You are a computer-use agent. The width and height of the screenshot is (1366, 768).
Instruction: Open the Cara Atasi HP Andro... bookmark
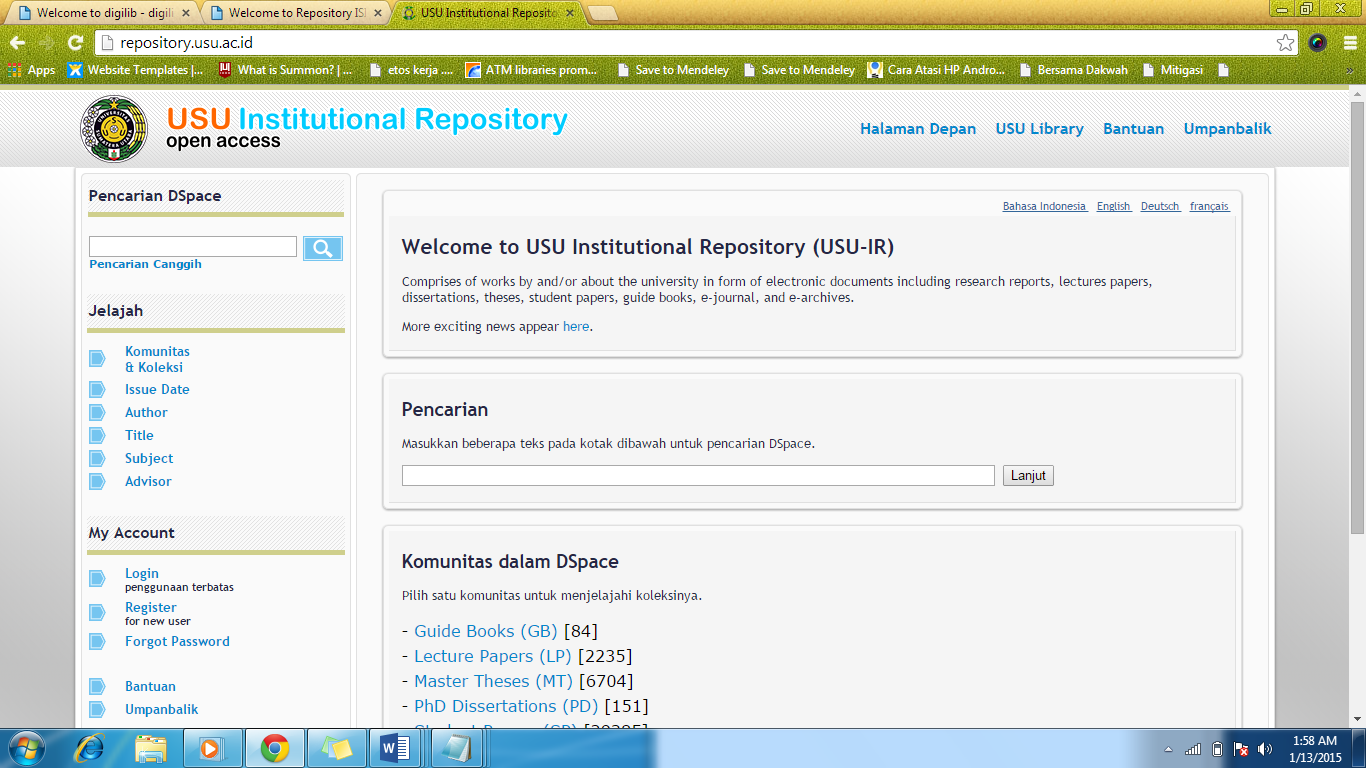937,70
